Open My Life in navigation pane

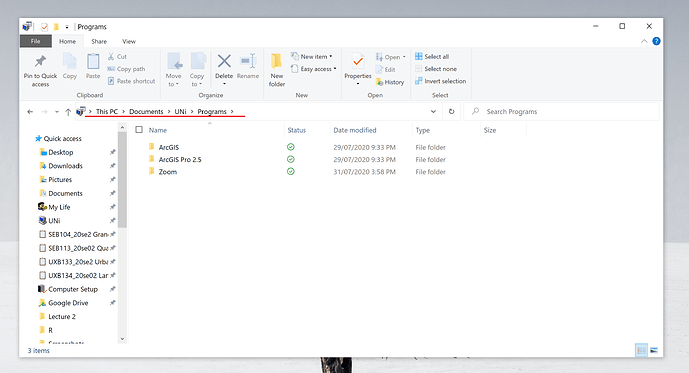tap(59, 207)
